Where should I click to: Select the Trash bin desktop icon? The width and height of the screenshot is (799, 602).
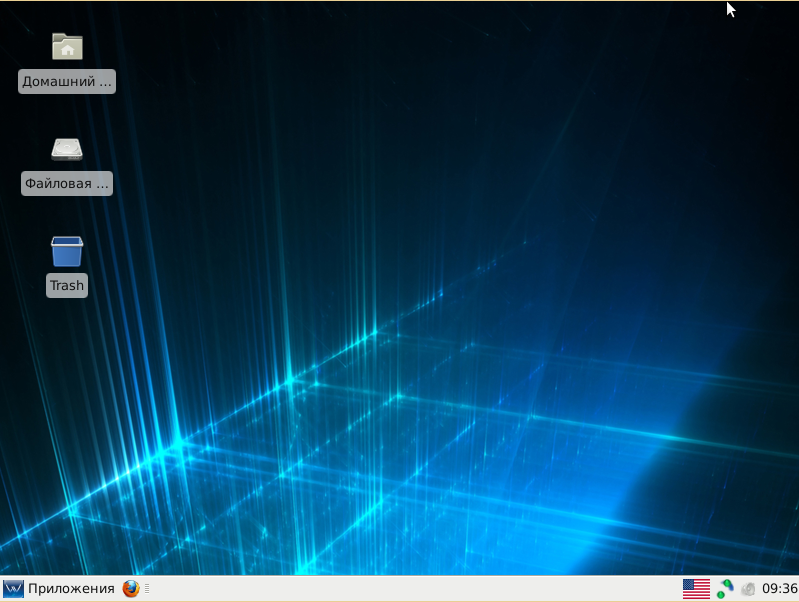tap(67, 251)
